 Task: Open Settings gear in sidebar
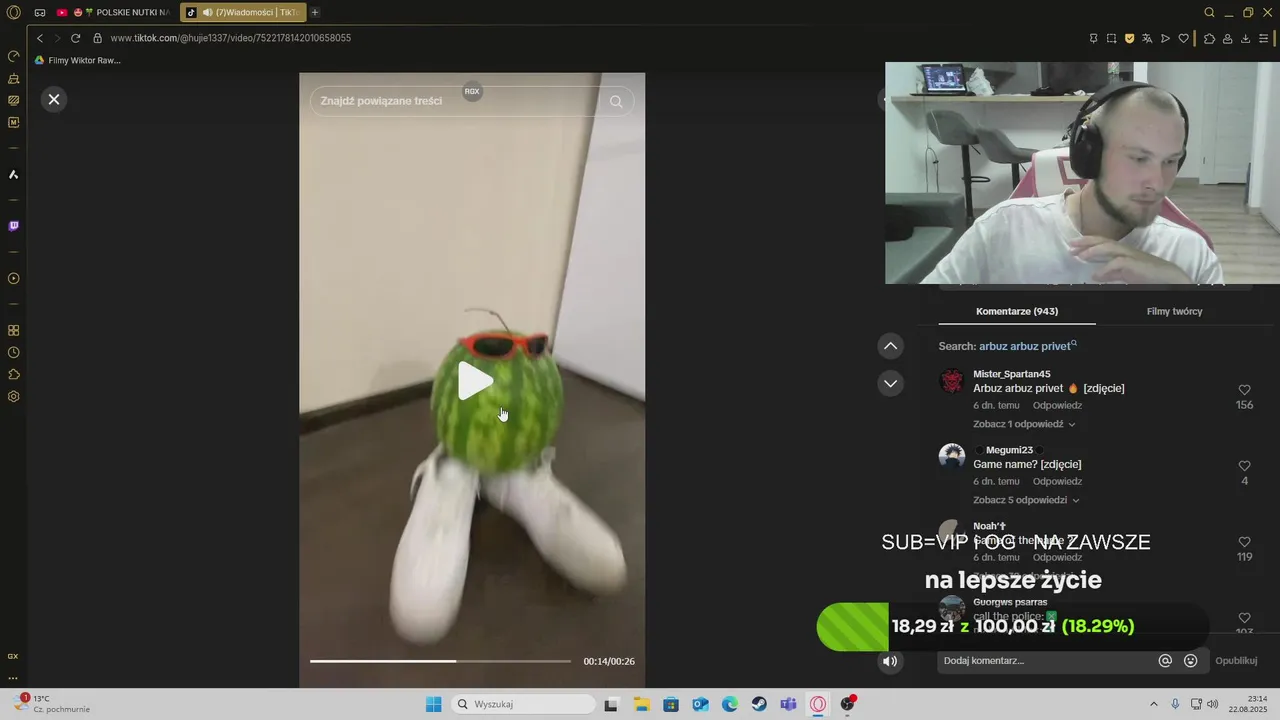pyautogui.click(x=14, y=396)
